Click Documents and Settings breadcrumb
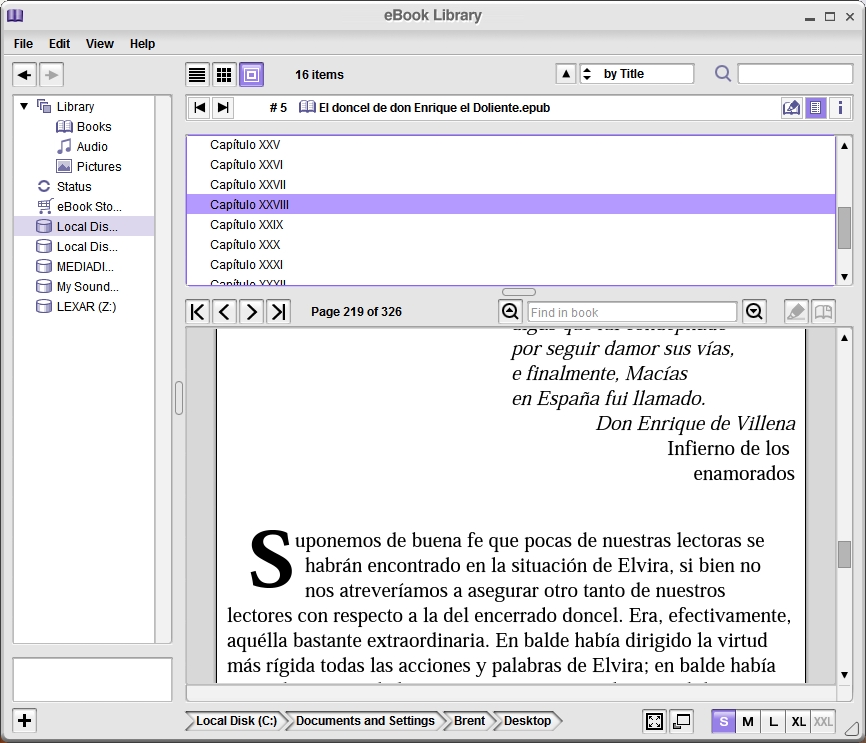 (x=365, y=721)
